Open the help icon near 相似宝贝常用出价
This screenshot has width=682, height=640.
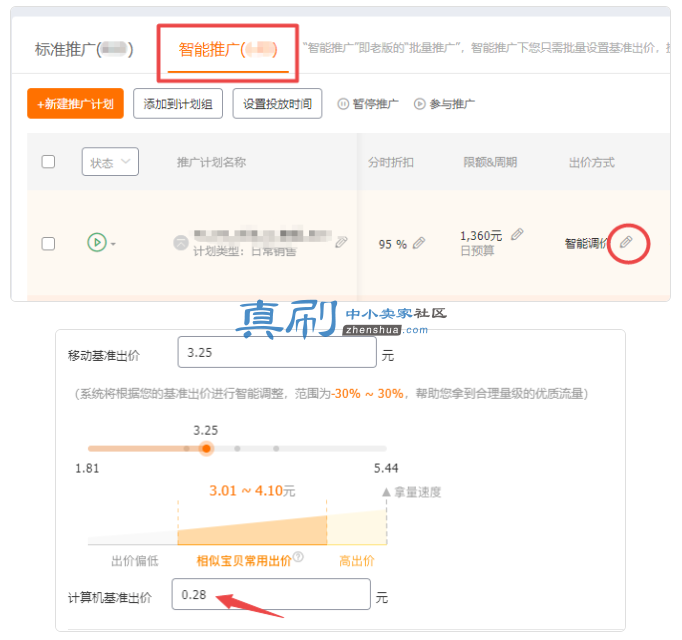pyautogui.click(x=298, y=556)
